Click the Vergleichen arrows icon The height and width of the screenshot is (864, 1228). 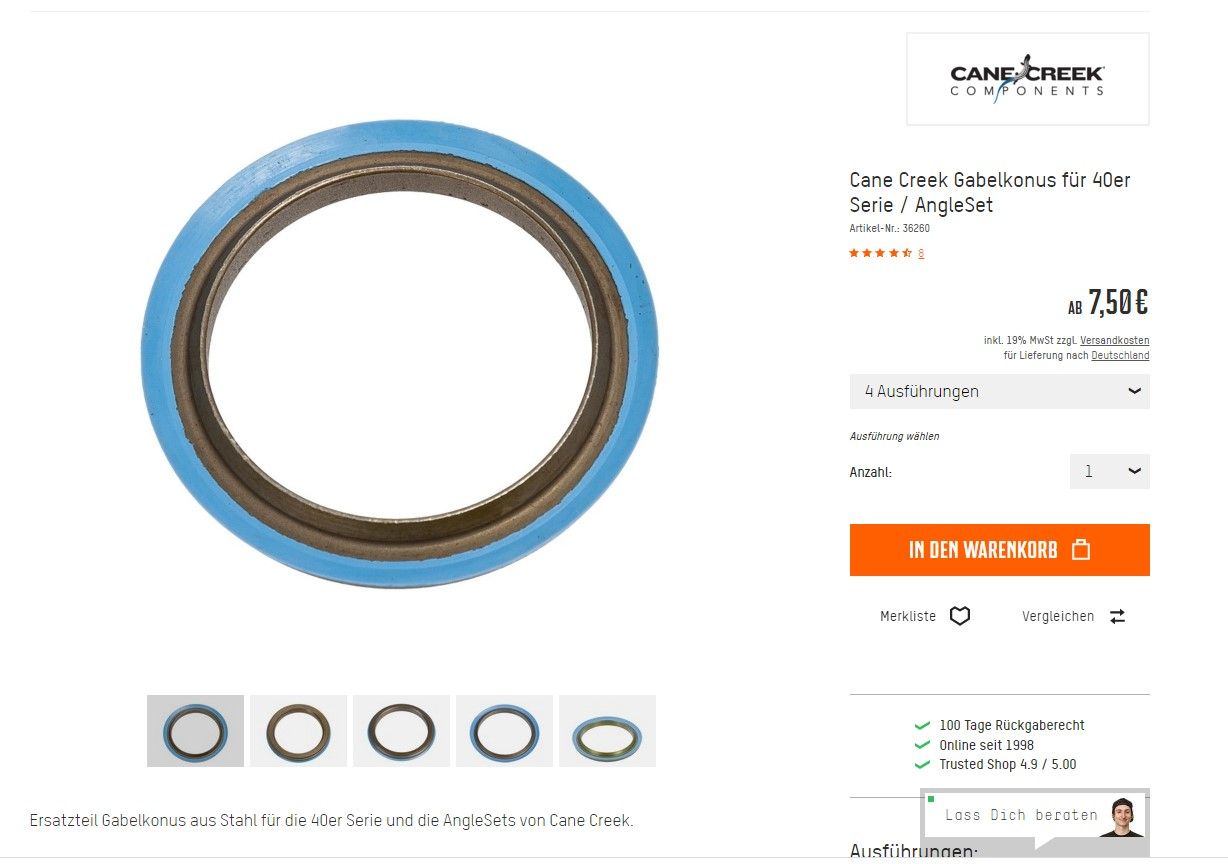(1117, 616)
